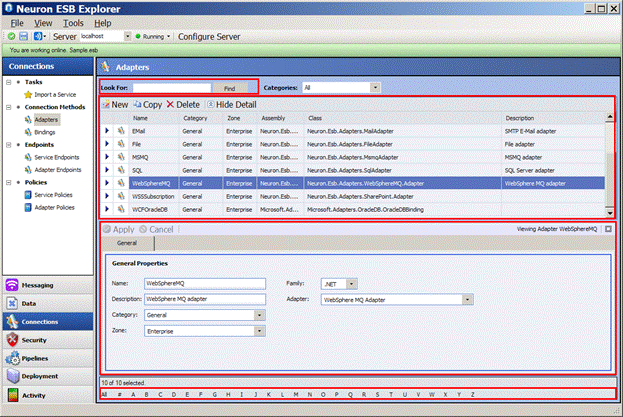Open the Deployment section in the sidebar
Viewport: 623px width, 417px height.
tap(48, 376)
